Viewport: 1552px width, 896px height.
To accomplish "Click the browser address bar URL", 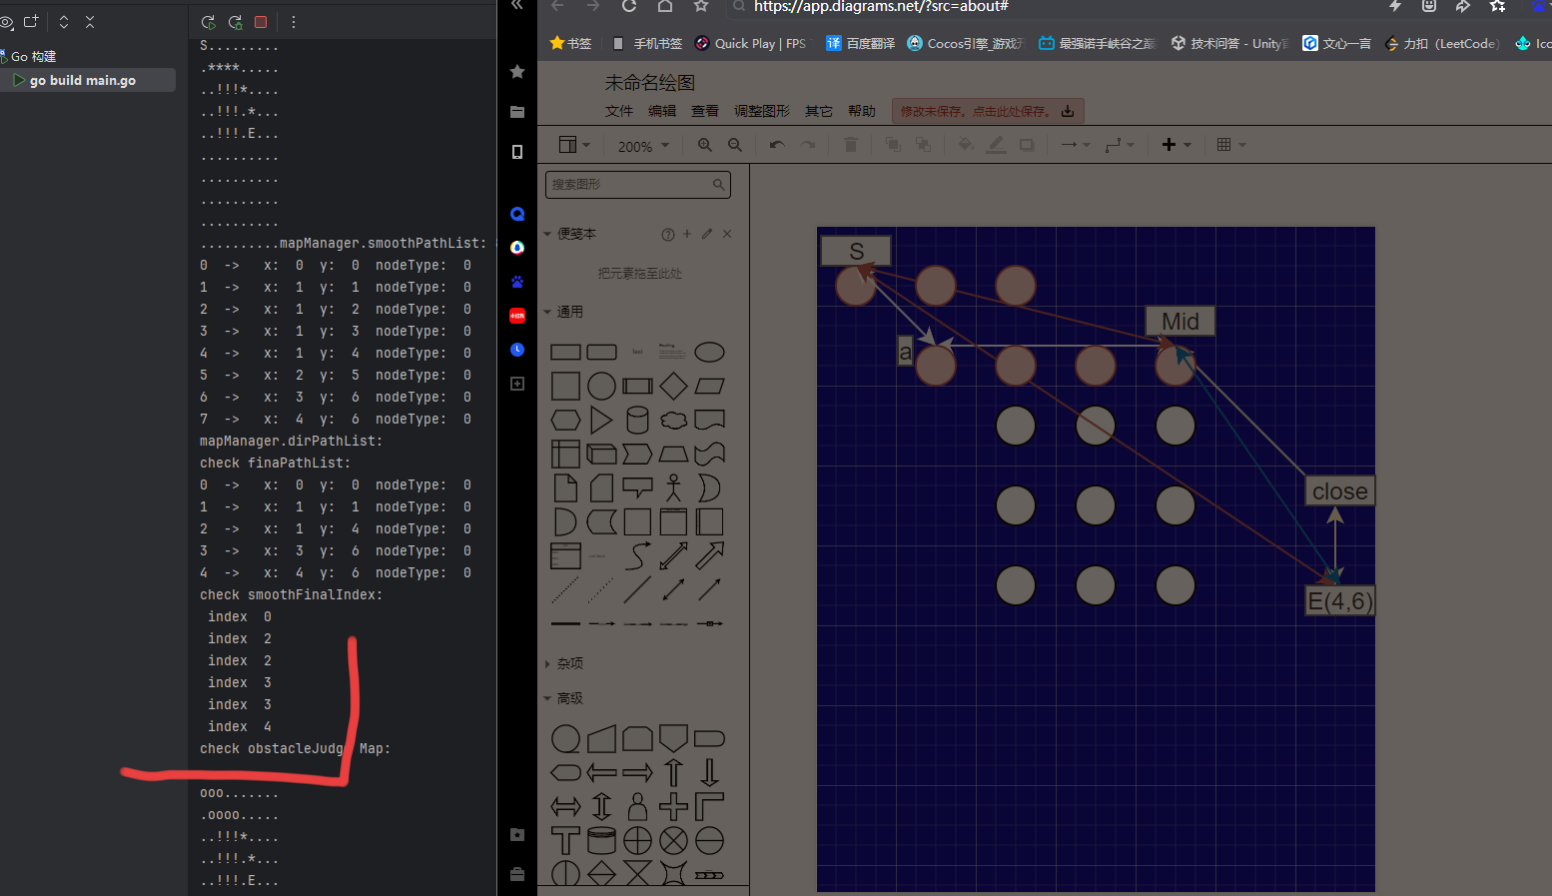I will pyautogui.click(x=881, y=6).
